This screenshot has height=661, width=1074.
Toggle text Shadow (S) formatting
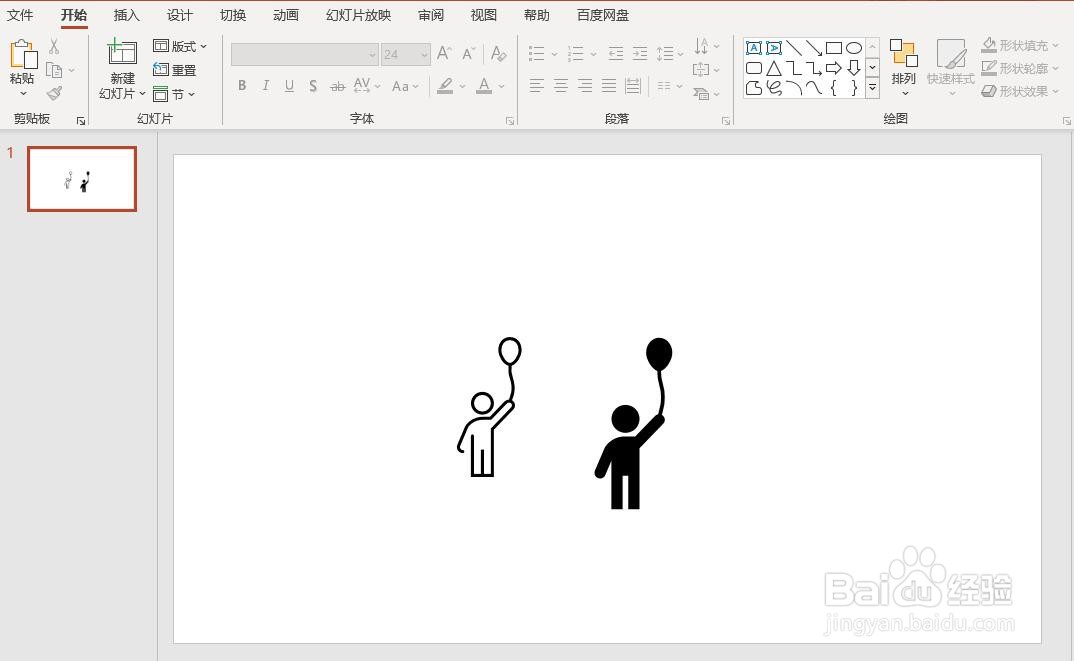(x=313, y=86)
